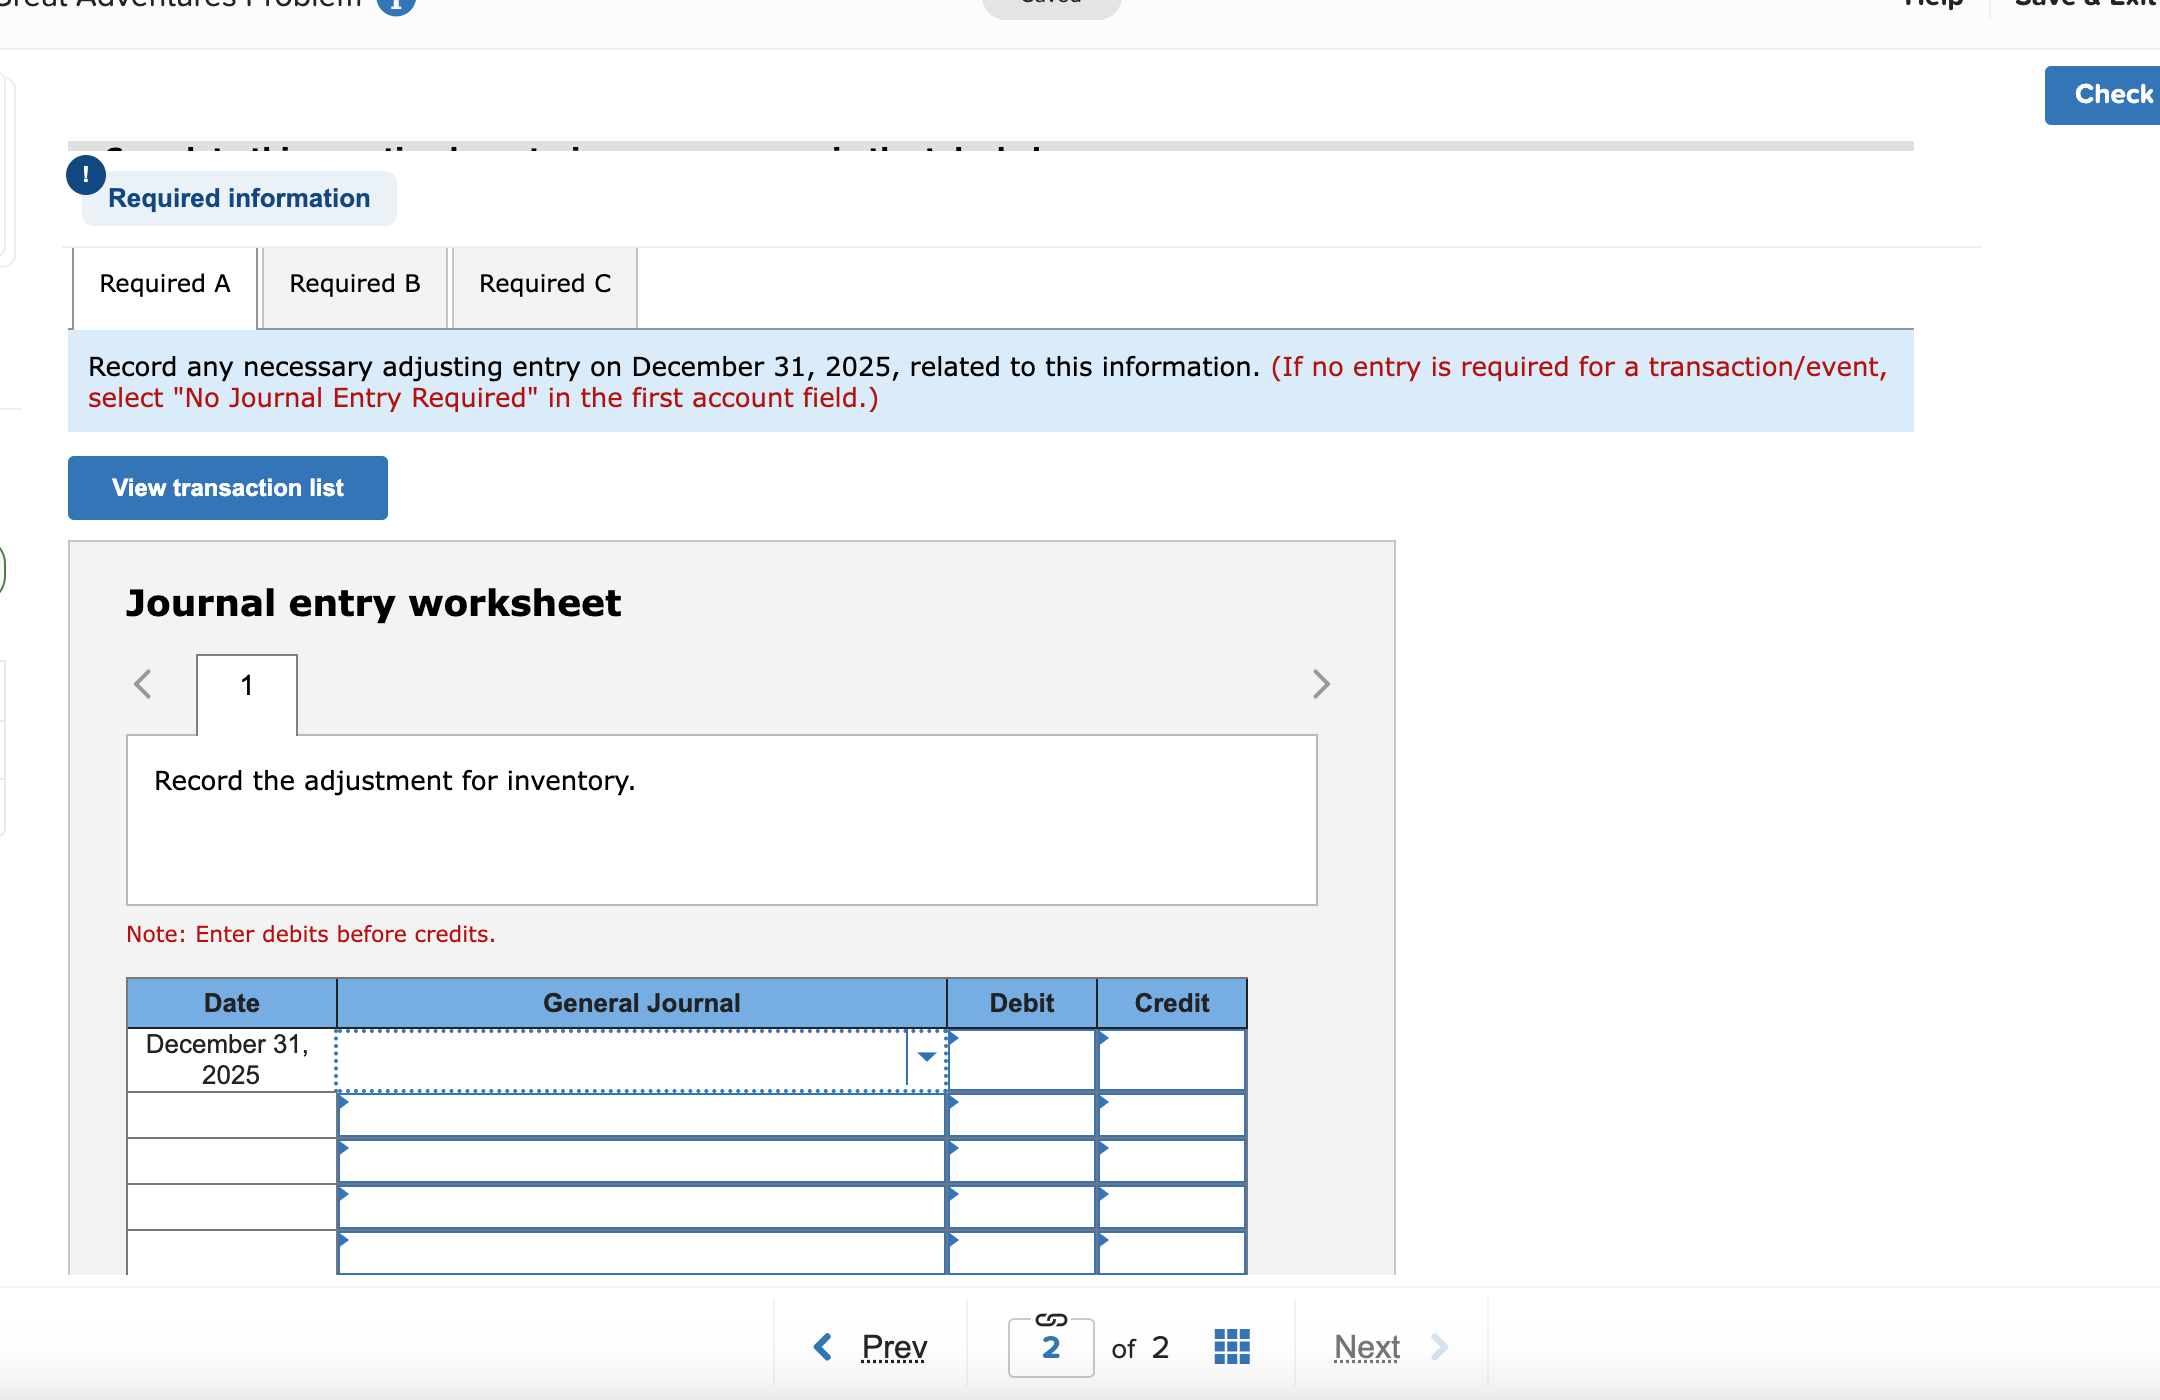Viewport: 2160px width, 1400px height.
Task: Click the Next right chevron icon
Action: coord(1439,1347)
